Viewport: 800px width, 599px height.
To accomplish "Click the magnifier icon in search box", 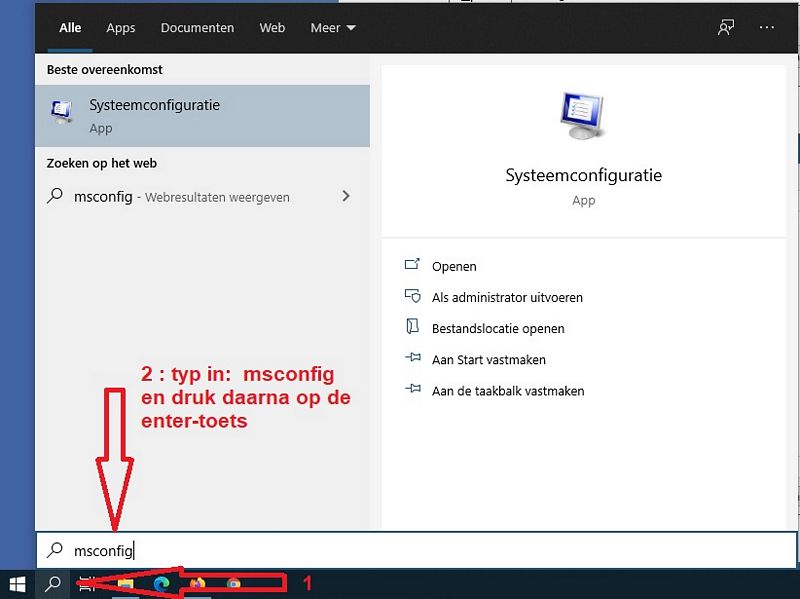I will (x=55, y=550).
